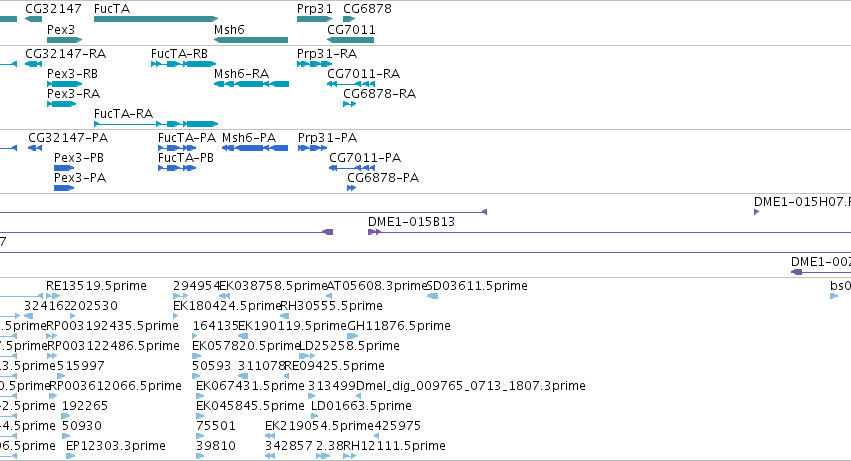Click EST 50930 label
851x461 pixels.
[x=82, y=426]
